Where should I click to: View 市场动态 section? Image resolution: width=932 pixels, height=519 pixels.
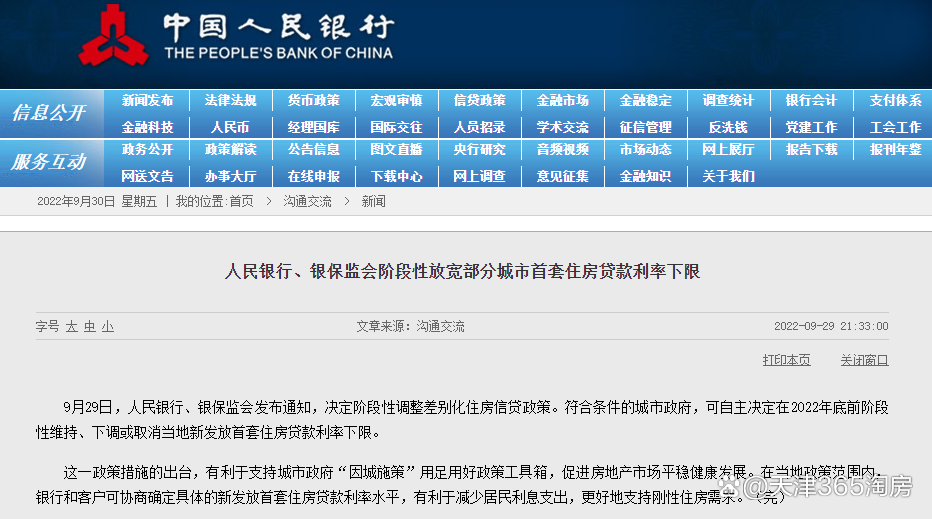[646, 149]
